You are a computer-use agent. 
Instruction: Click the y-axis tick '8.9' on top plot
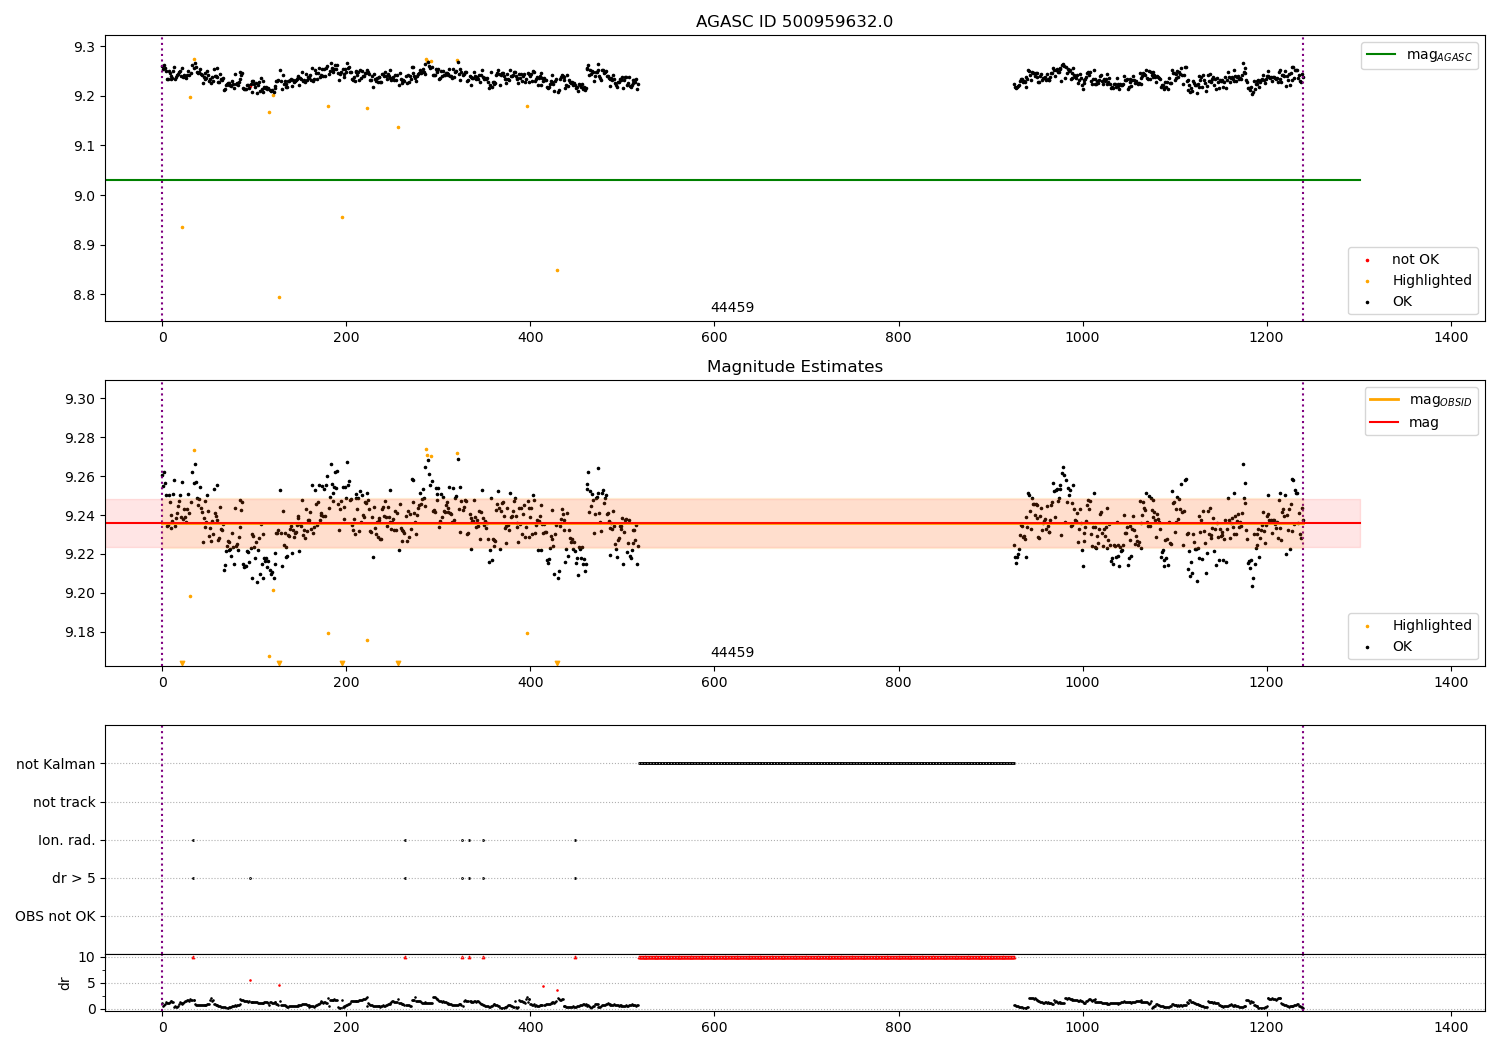coord(84,246)
